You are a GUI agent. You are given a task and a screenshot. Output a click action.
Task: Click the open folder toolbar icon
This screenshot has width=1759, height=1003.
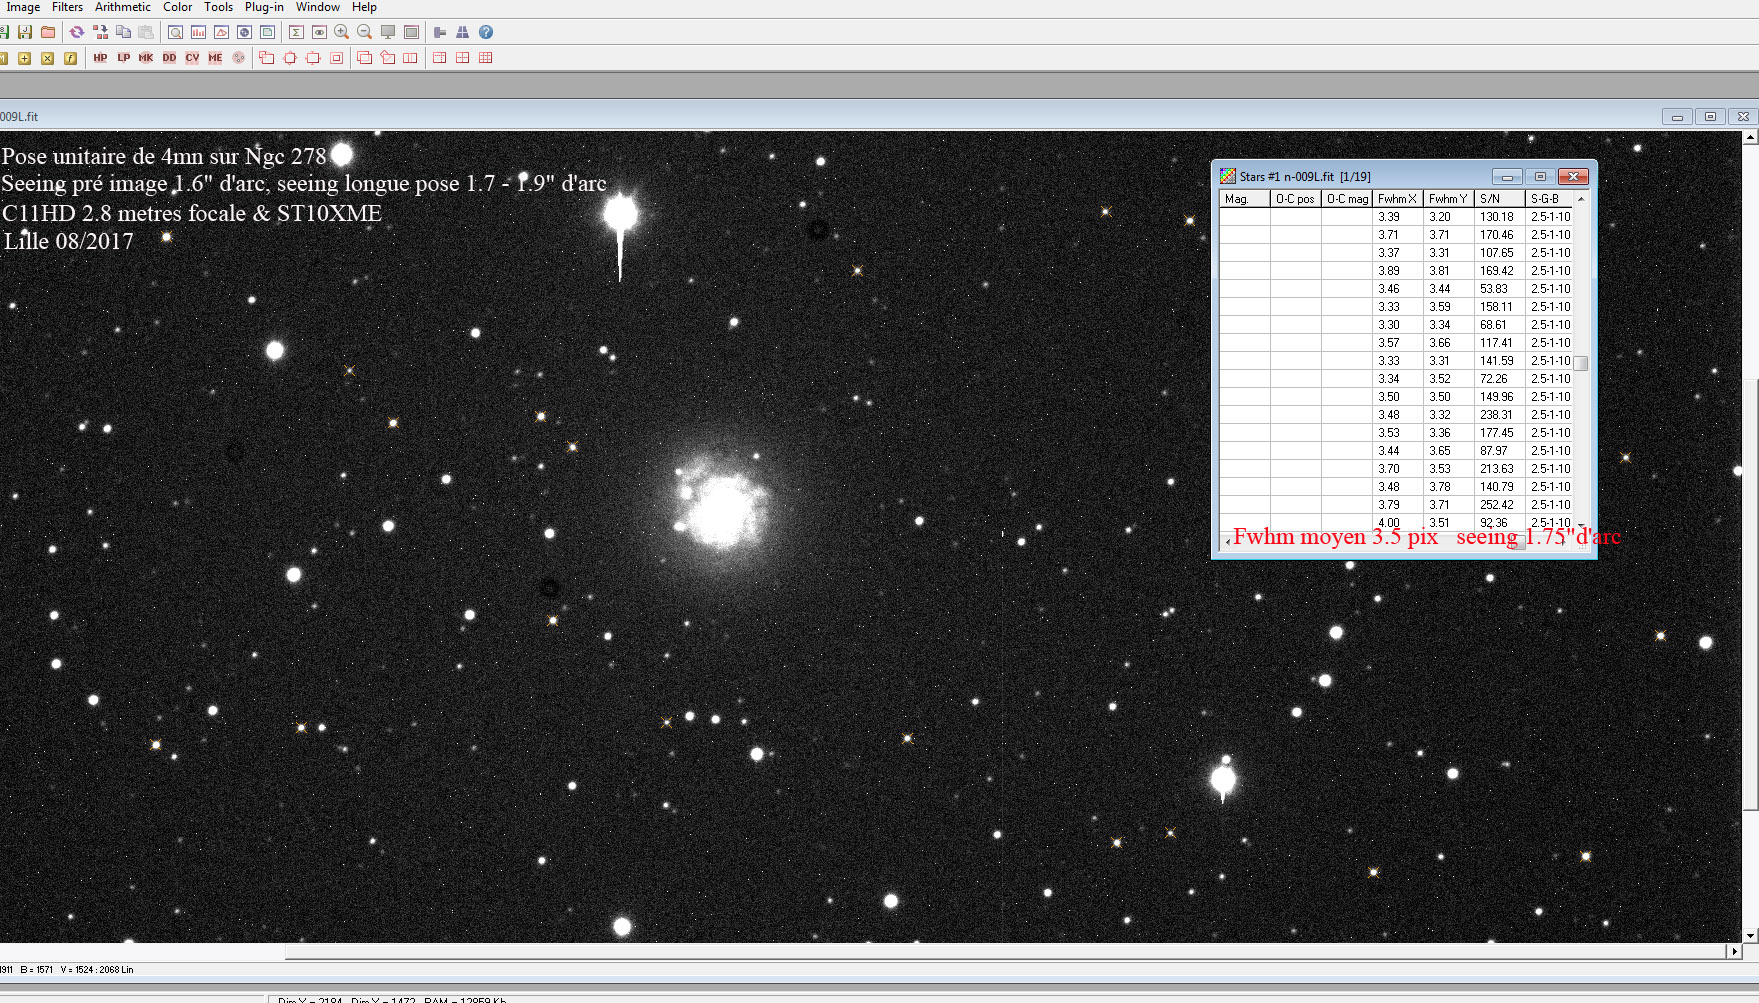[x=48, y=32]
